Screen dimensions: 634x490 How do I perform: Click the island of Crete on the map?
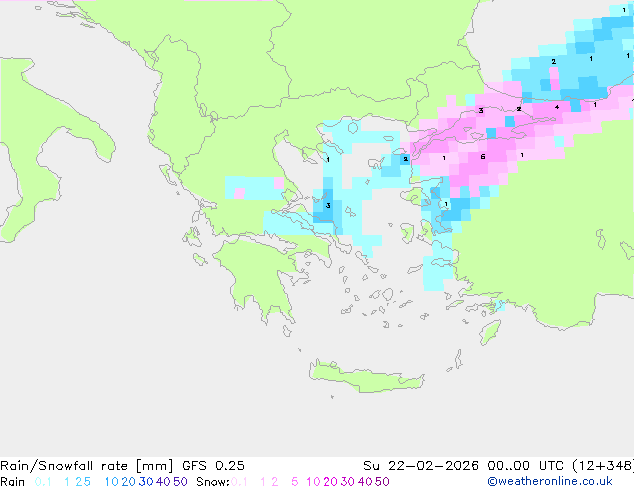[366, 376]
